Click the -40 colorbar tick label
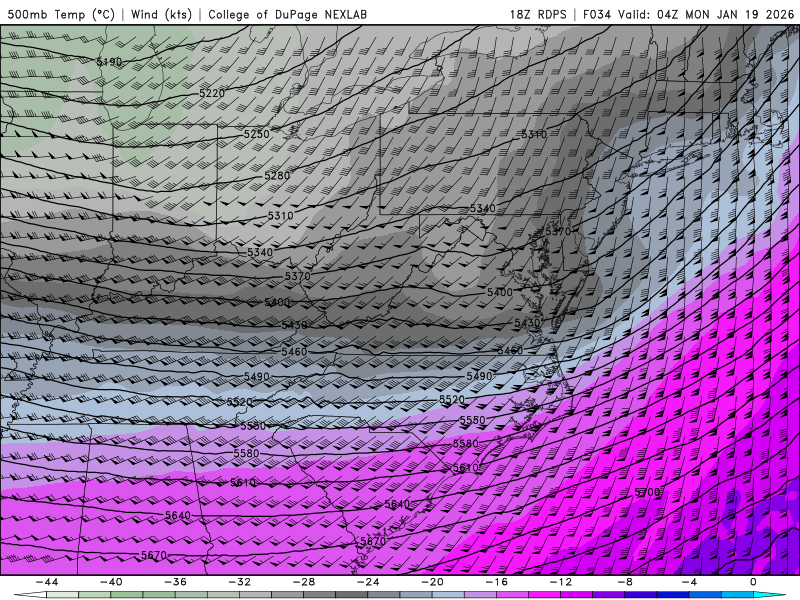This screenshot has width=800, height=600. [x=111, y=582]
